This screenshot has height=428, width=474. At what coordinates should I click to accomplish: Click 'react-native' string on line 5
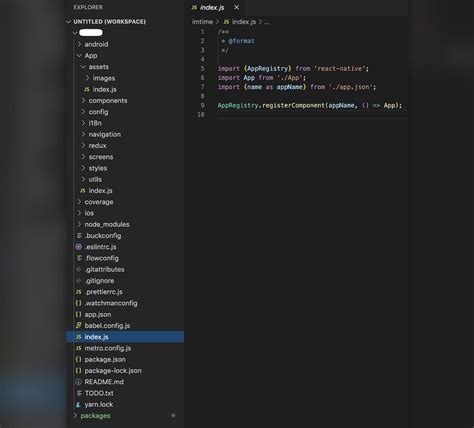click(x=340, y=68)
